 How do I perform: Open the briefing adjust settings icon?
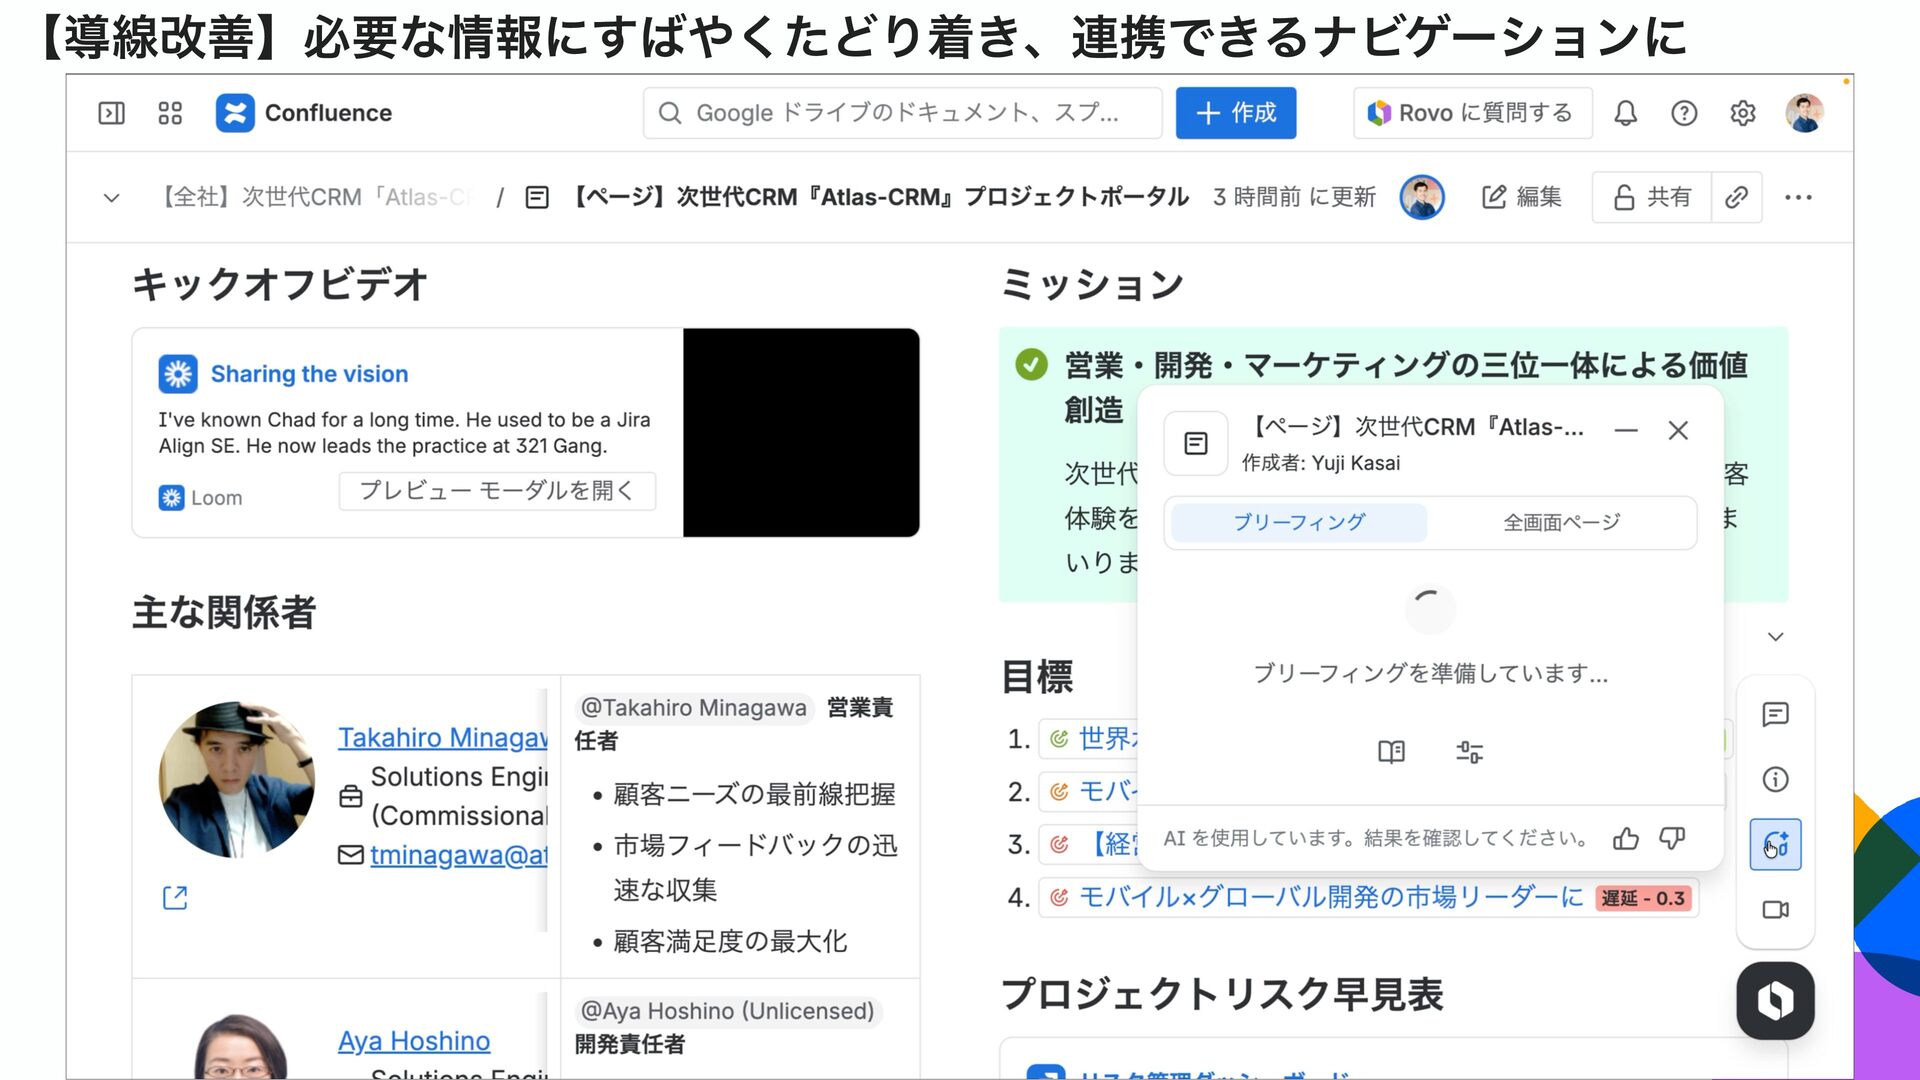click(x=1469, y=752)
